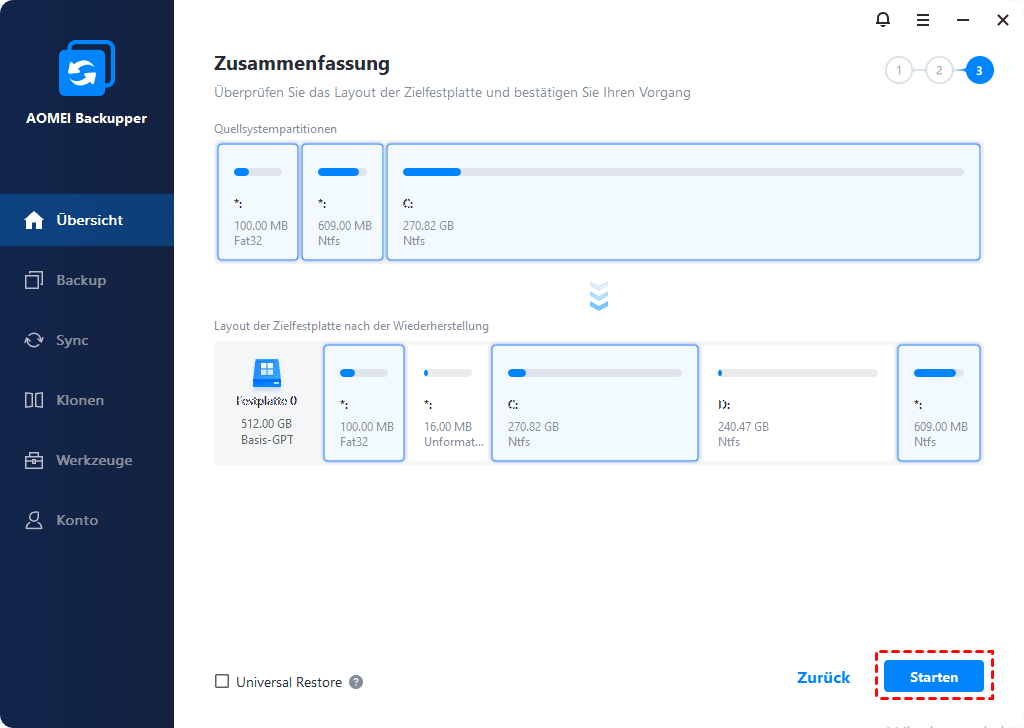Viewport: 1024px width, 728px height.
Task: Click the Zusammenfassung heading
Action: (302, 63)
